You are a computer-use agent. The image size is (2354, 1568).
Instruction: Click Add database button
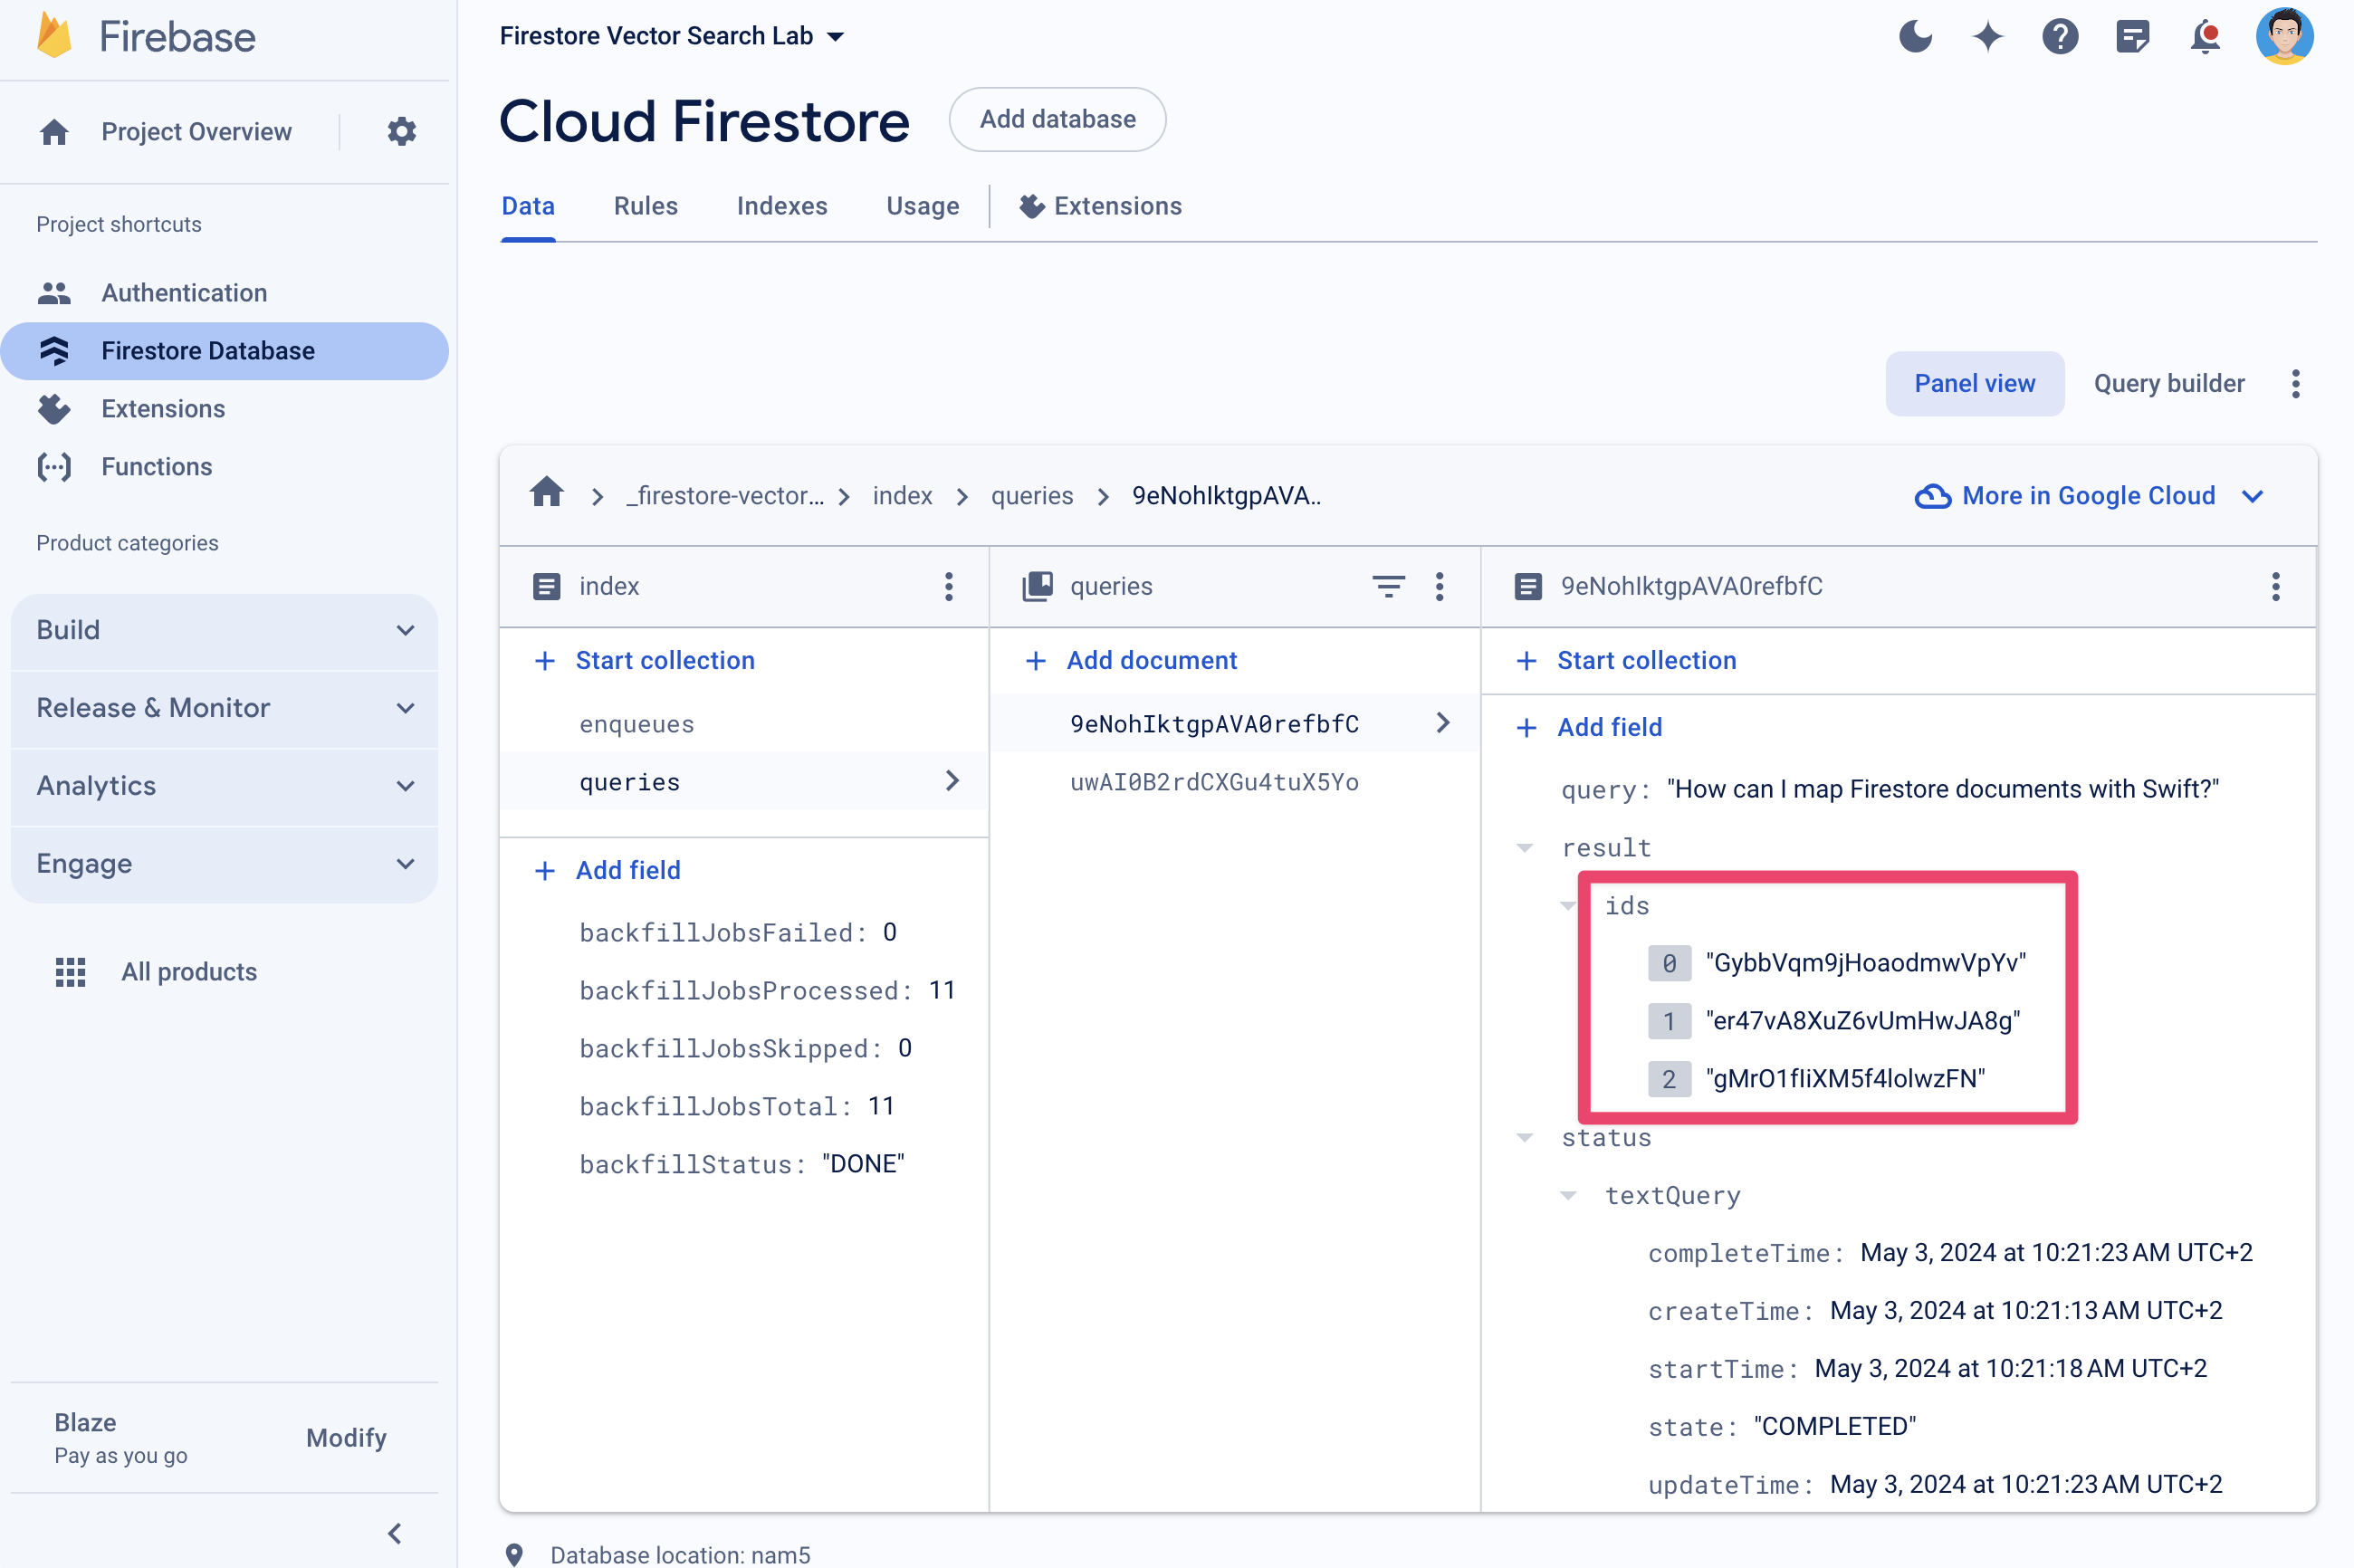pyautogui.click(x=1056, y=119)
